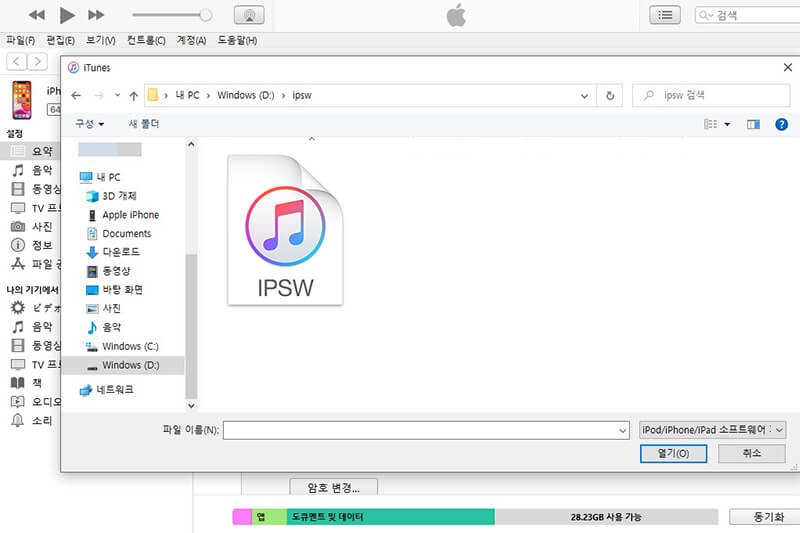This screenshot has height=533, width=800.
Task: Select 다운로드 folder in the tree
Action: (113, 252)
